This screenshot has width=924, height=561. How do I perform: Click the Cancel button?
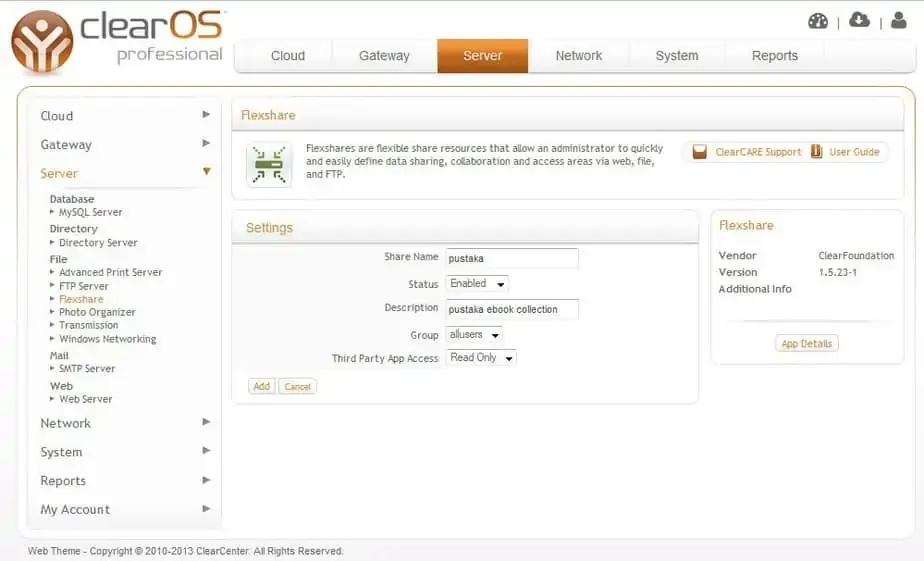[297, 386]
